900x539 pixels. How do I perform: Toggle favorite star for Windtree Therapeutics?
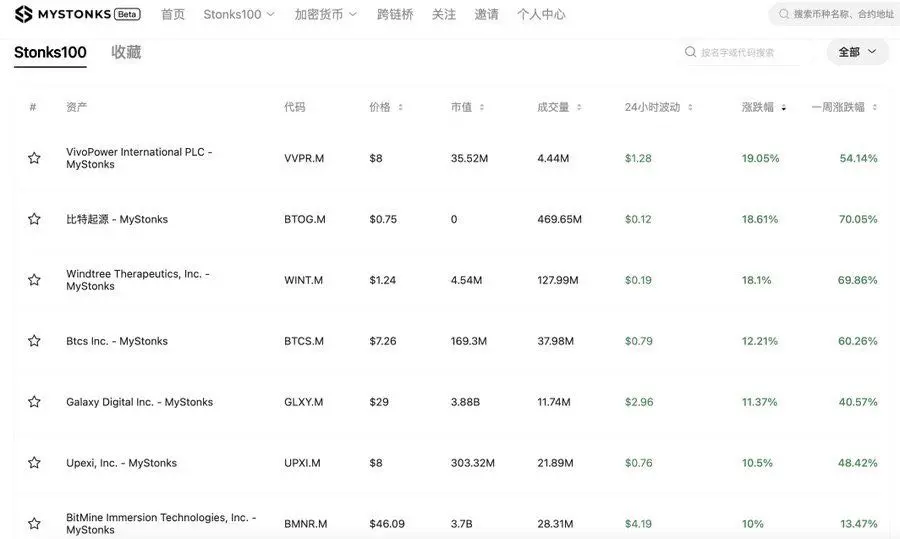(x=34, y=280)
